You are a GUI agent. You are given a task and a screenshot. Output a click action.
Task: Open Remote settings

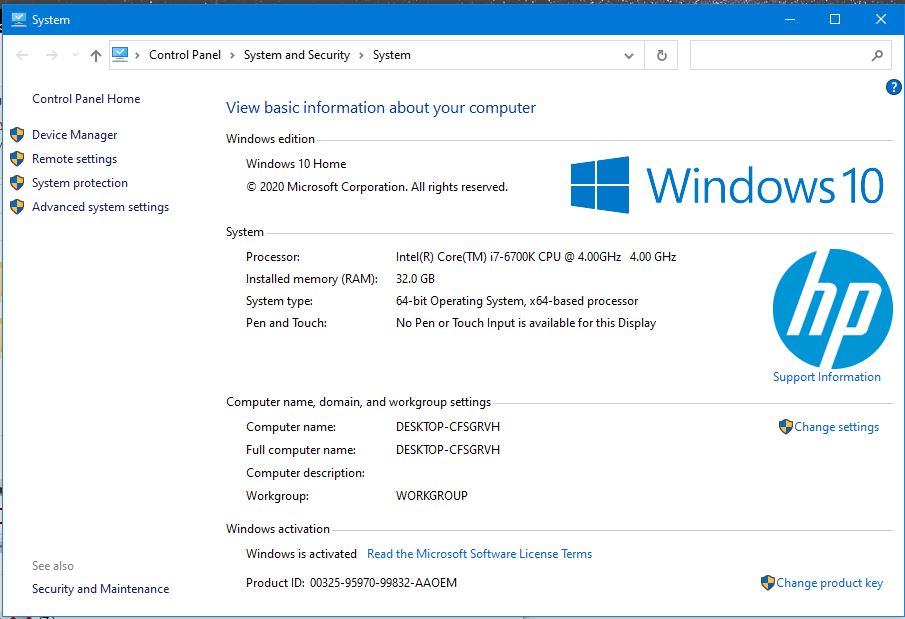pos(74,159)
